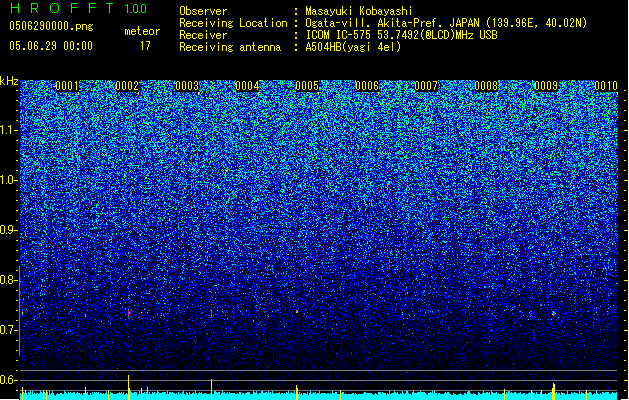Click the meteor echo below marker 0002
Viewport: 629px width, 400px height.
coord(129,313)
